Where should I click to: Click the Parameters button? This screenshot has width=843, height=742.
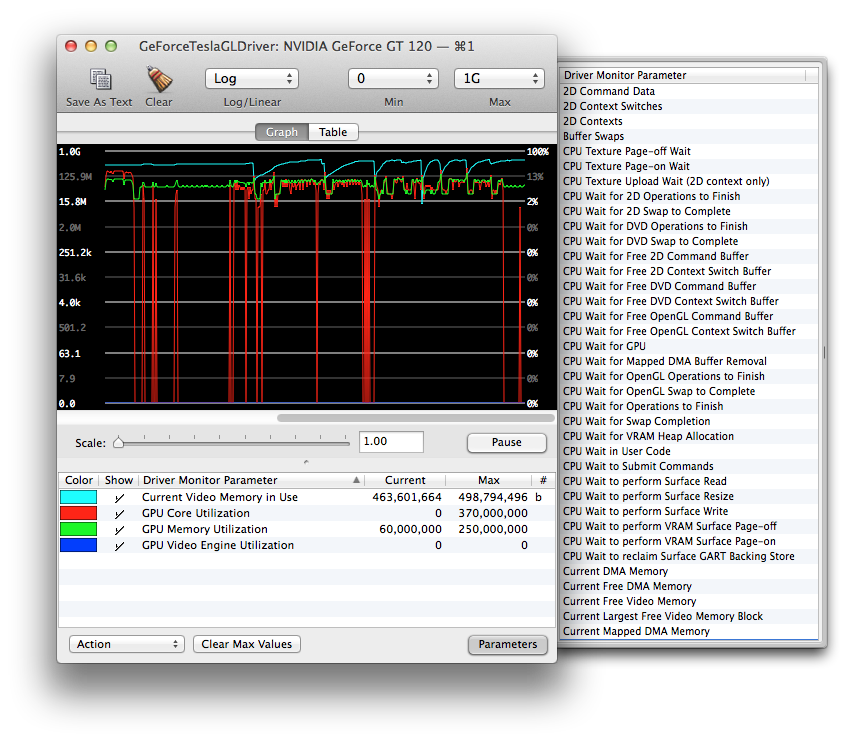508,644
